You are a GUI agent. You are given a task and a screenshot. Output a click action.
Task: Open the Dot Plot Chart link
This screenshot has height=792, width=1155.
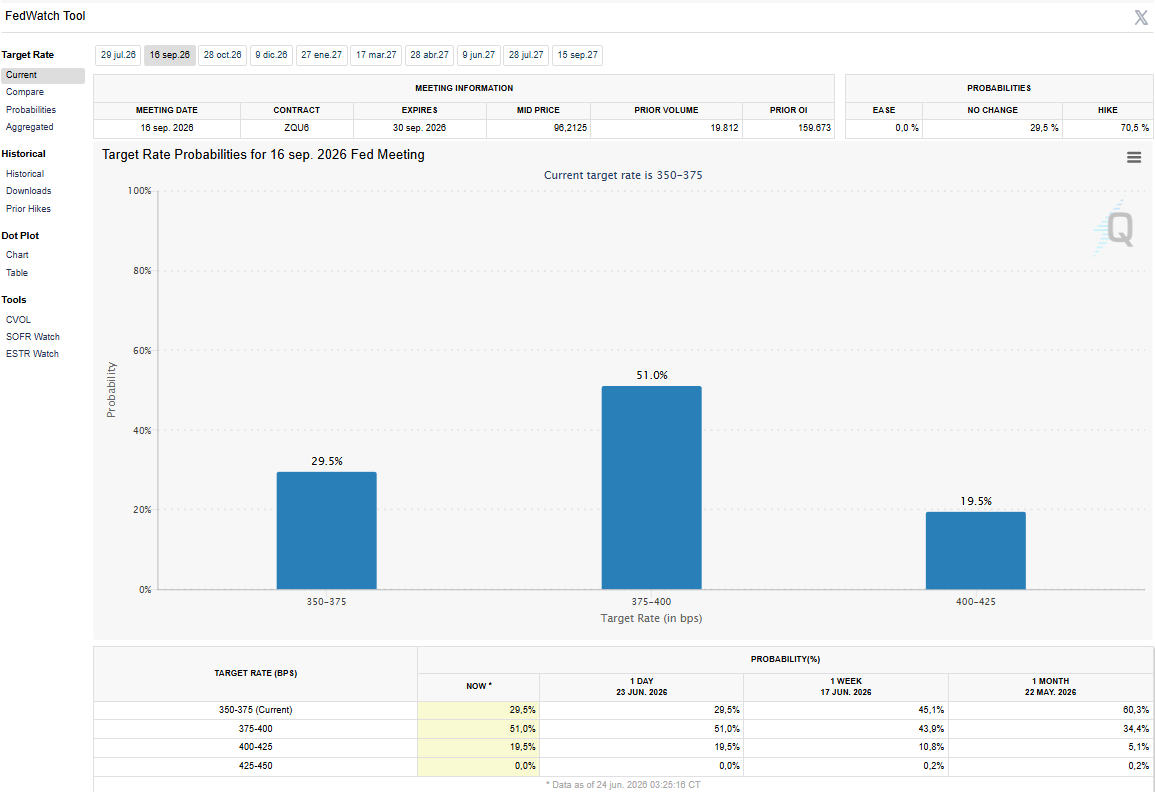[x=17, y=255]
